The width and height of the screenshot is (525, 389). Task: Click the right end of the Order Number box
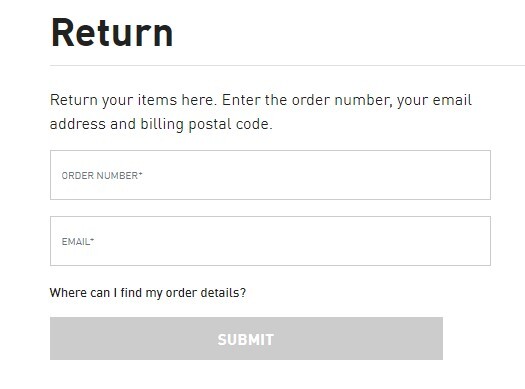[484, 175]
